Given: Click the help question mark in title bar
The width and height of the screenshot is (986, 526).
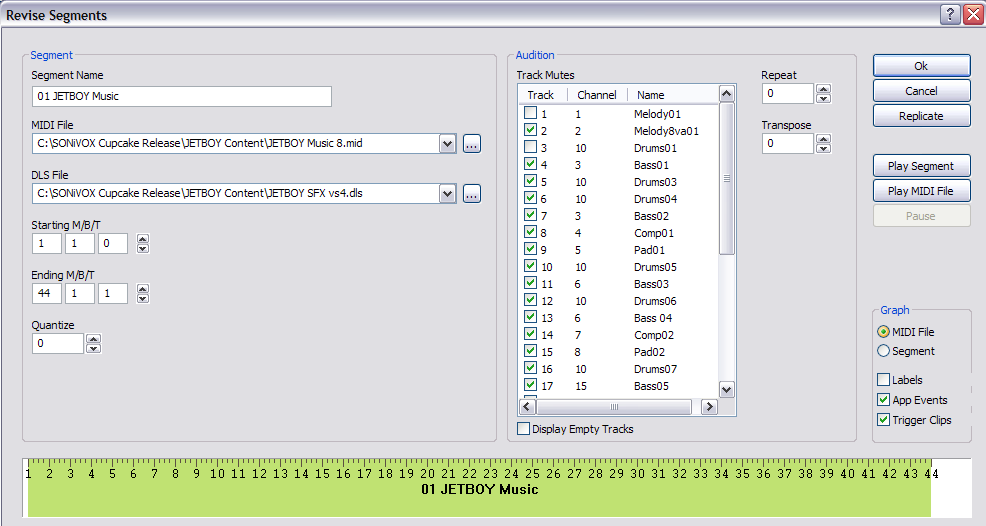Looking at the screenshot, I should 951,14.
